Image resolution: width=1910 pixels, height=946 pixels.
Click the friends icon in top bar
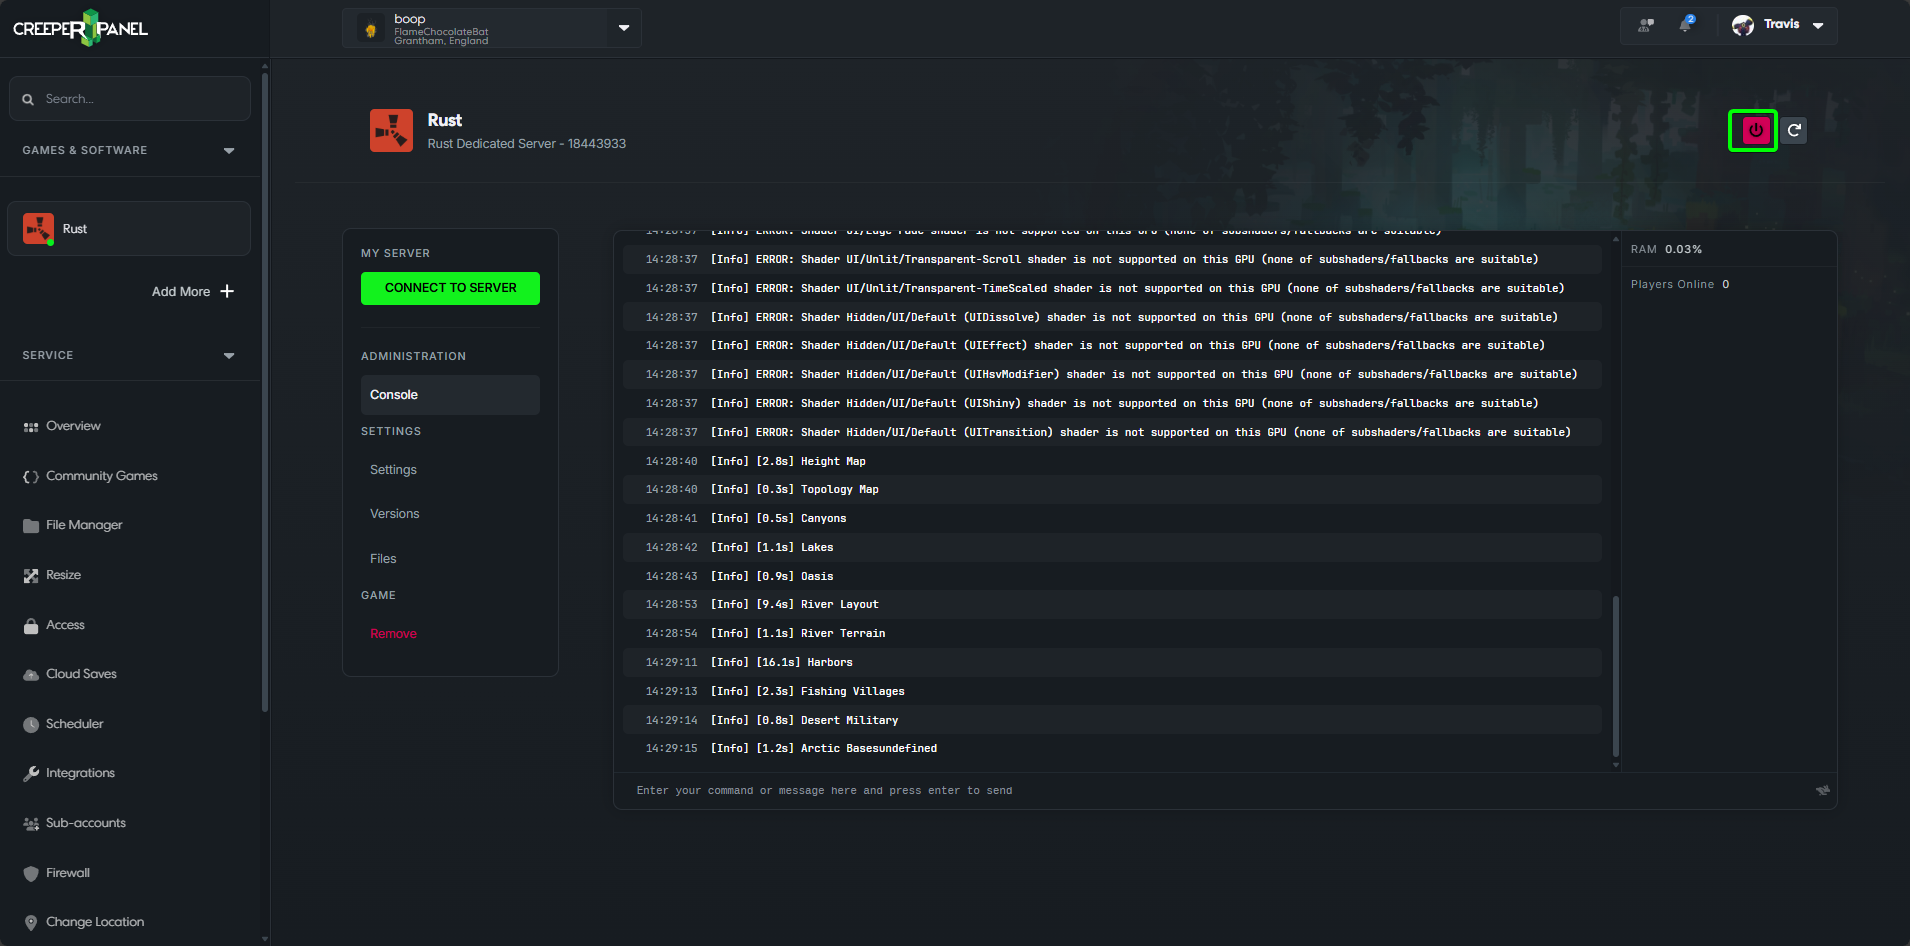pos(1645,25)
